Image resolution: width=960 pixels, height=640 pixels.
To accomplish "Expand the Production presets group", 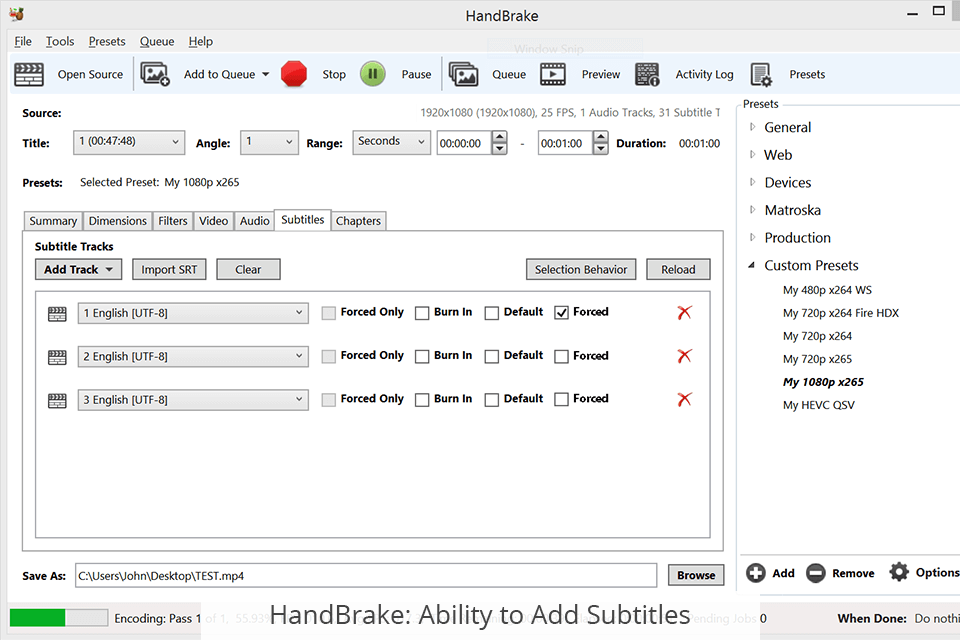I will pos(752,237).
